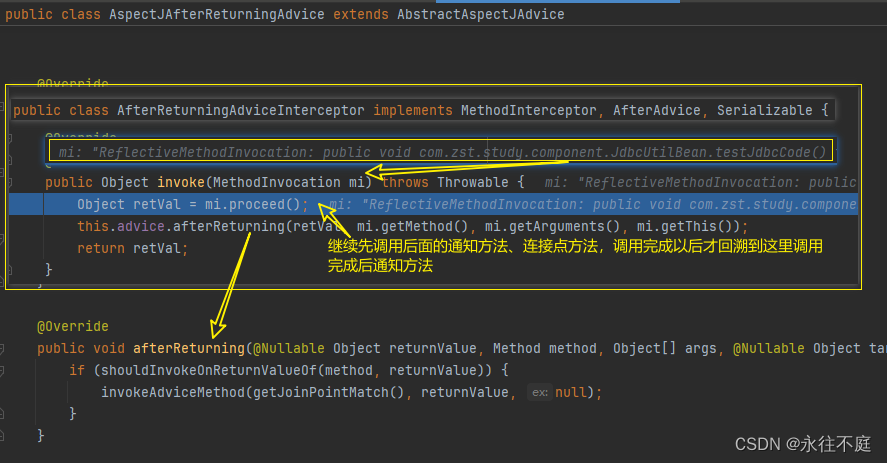Click the MethodInterceptor interface name
The image size is (887, 463).
click(x=528, y=110)
